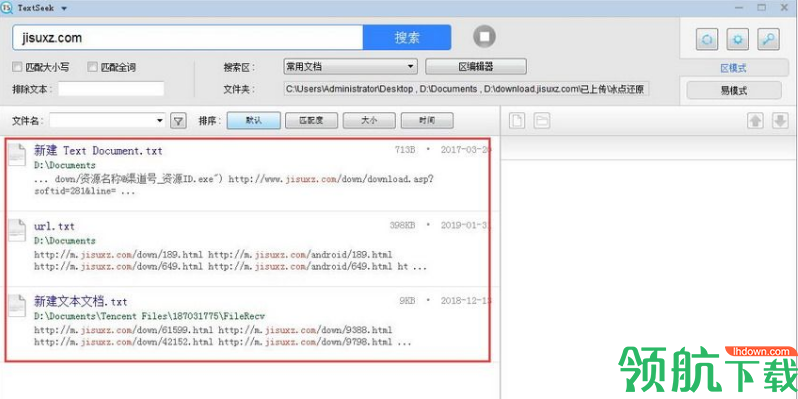798x399 pixels.
Task: Click the 398KB file size text
Action: 403,225
